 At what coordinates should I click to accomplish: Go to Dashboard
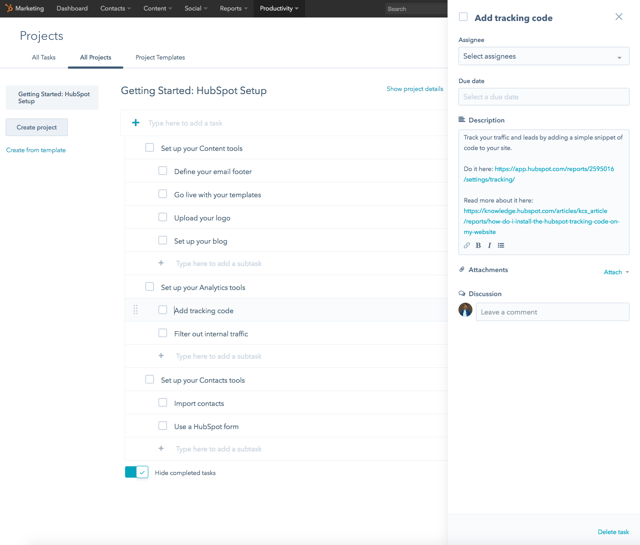72,9
